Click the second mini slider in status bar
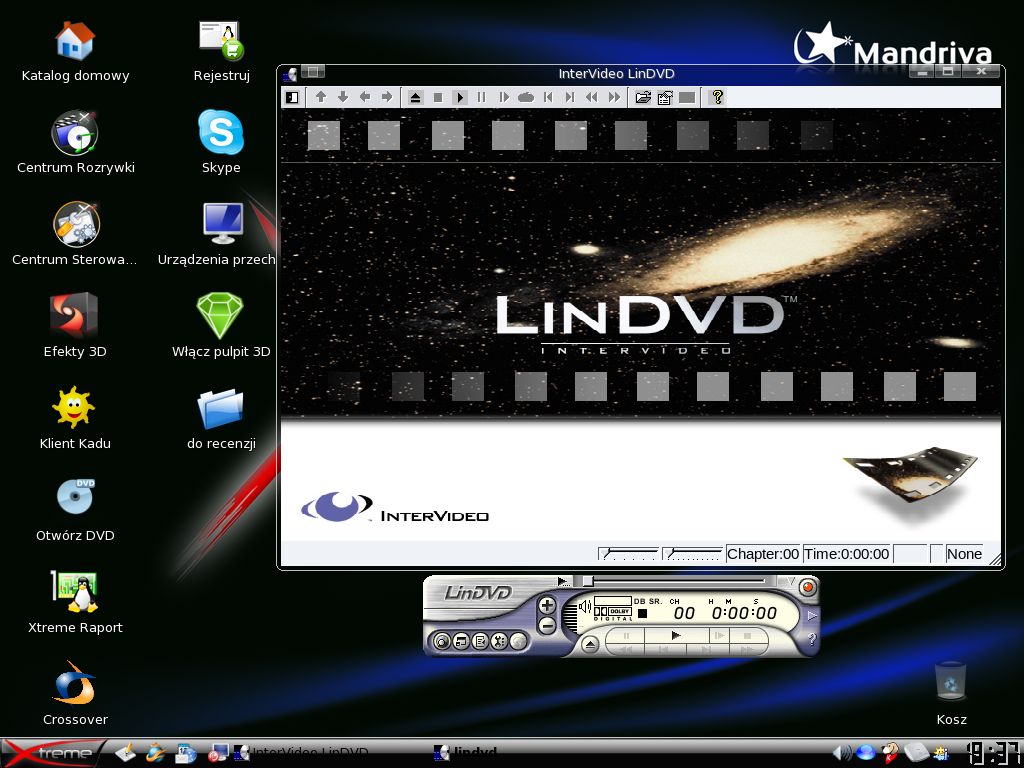This screenshot has width=1024, height=768. coord(692,554)
